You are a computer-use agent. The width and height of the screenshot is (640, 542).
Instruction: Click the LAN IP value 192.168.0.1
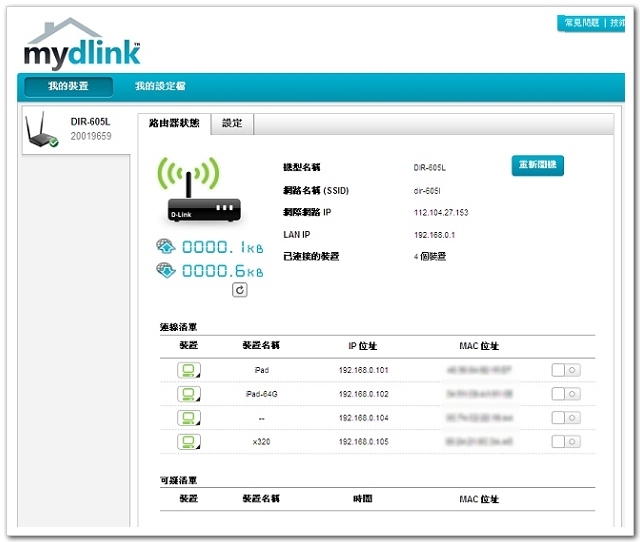click(434, 235)
